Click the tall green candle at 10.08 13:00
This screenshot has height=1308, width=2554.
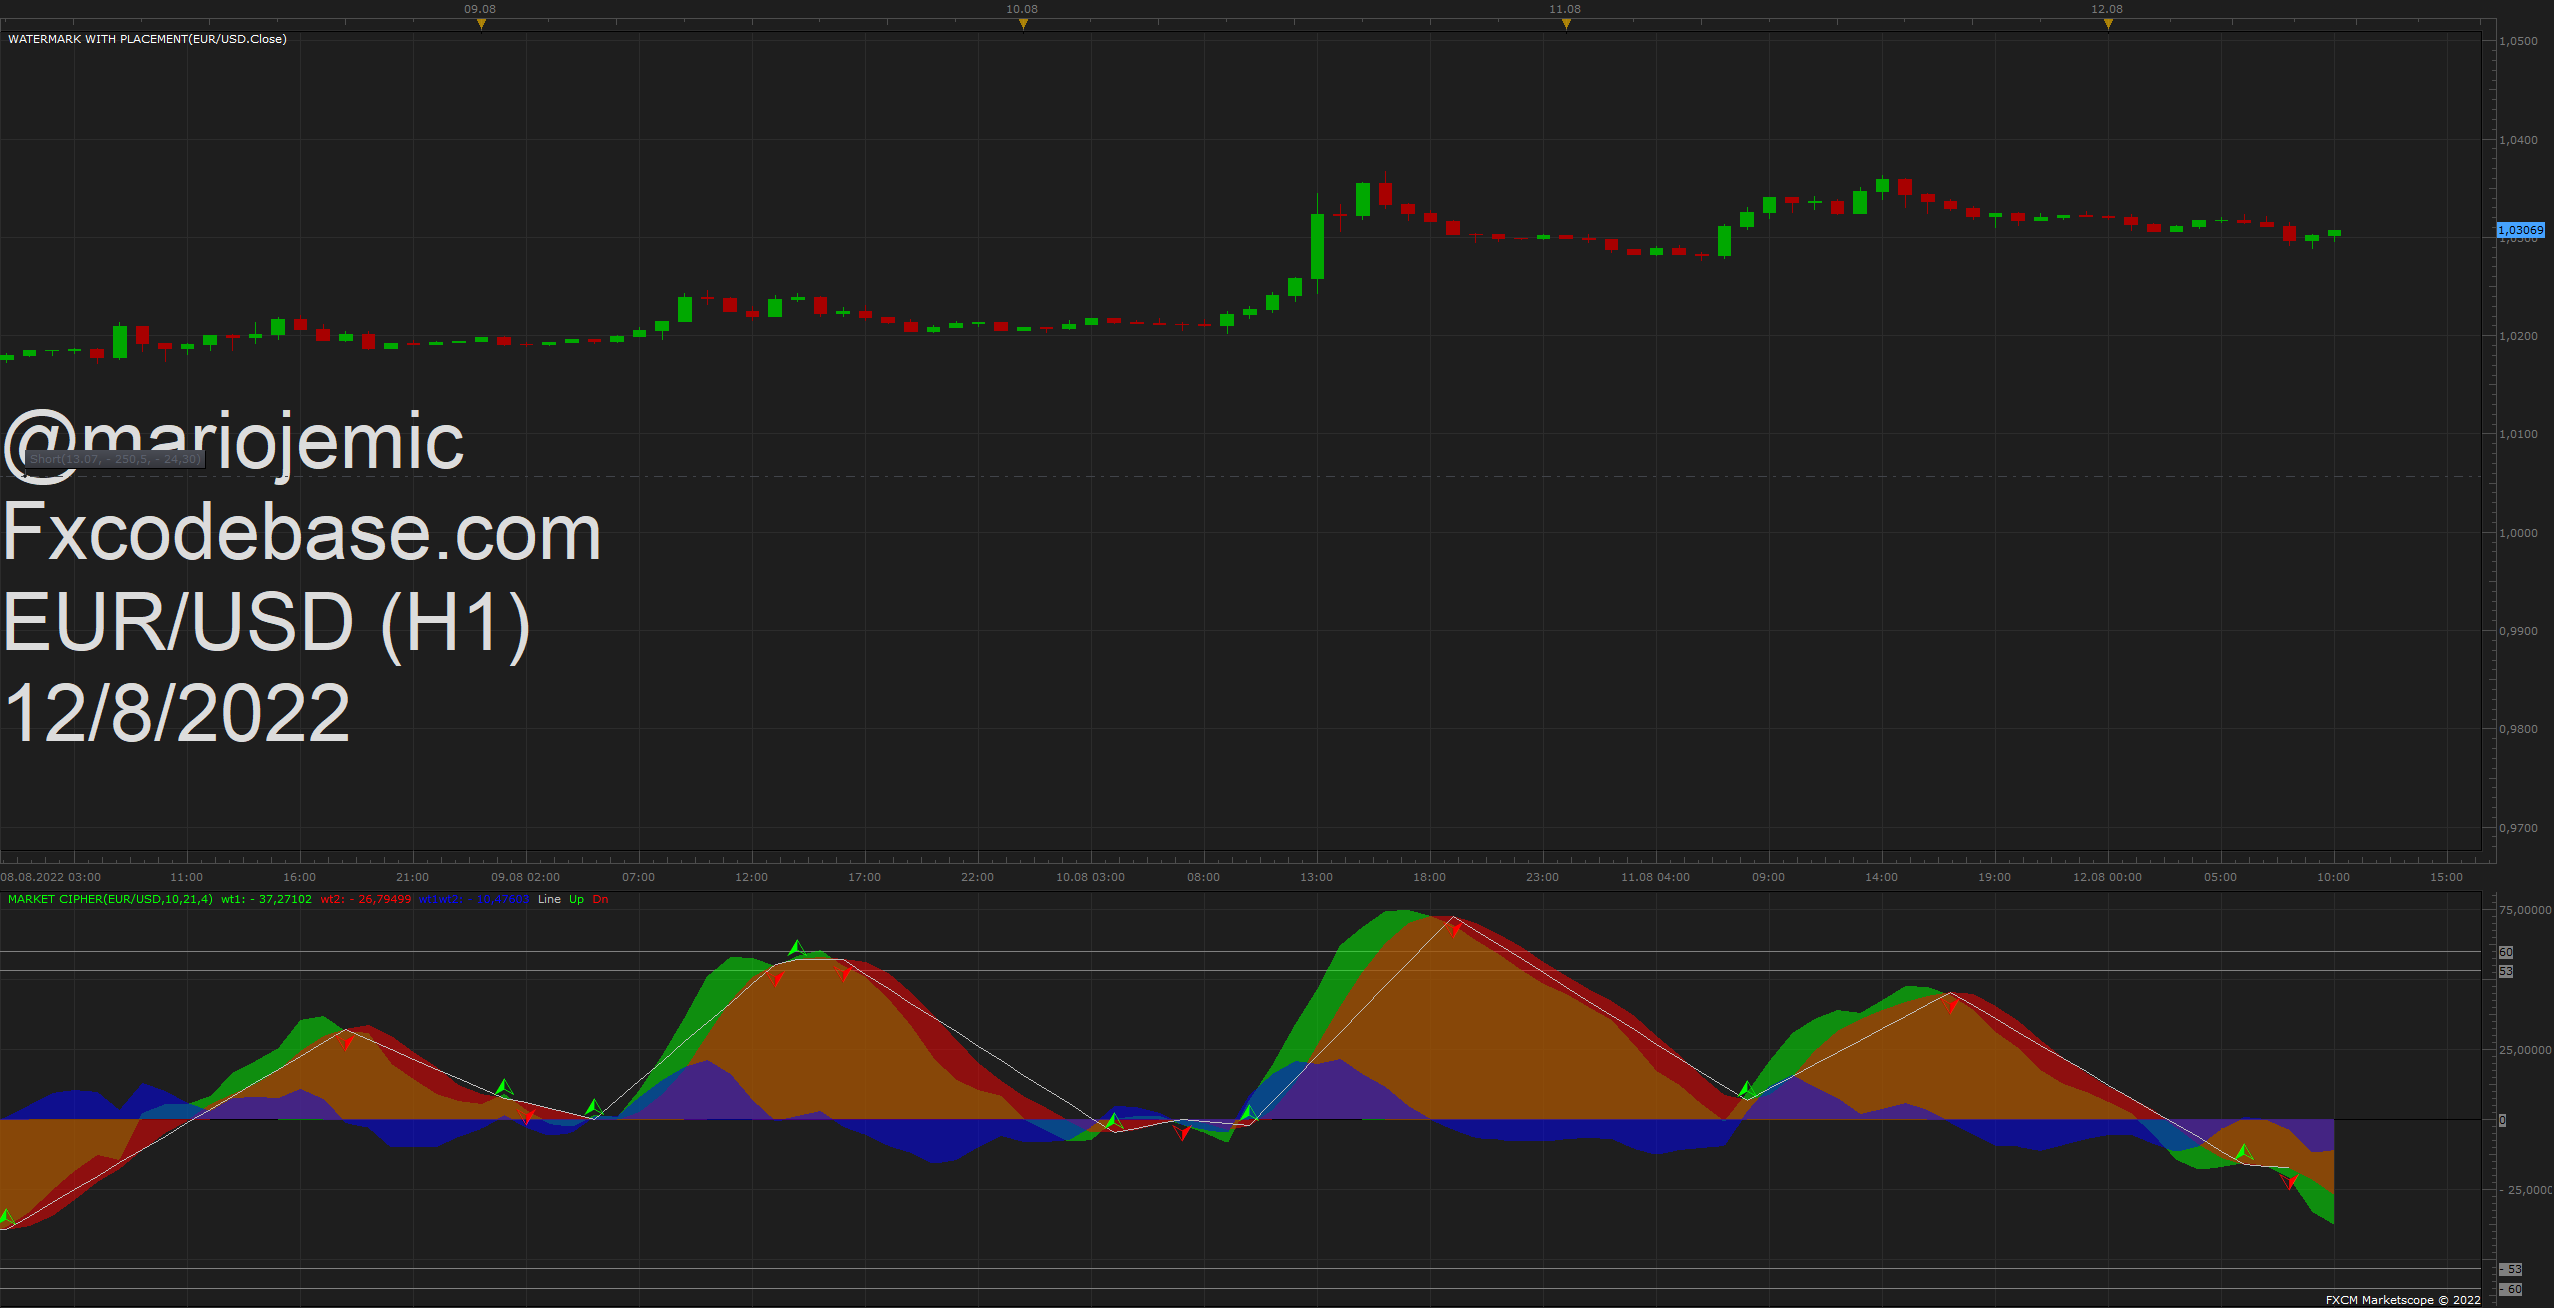click(x=1317, y=246)
